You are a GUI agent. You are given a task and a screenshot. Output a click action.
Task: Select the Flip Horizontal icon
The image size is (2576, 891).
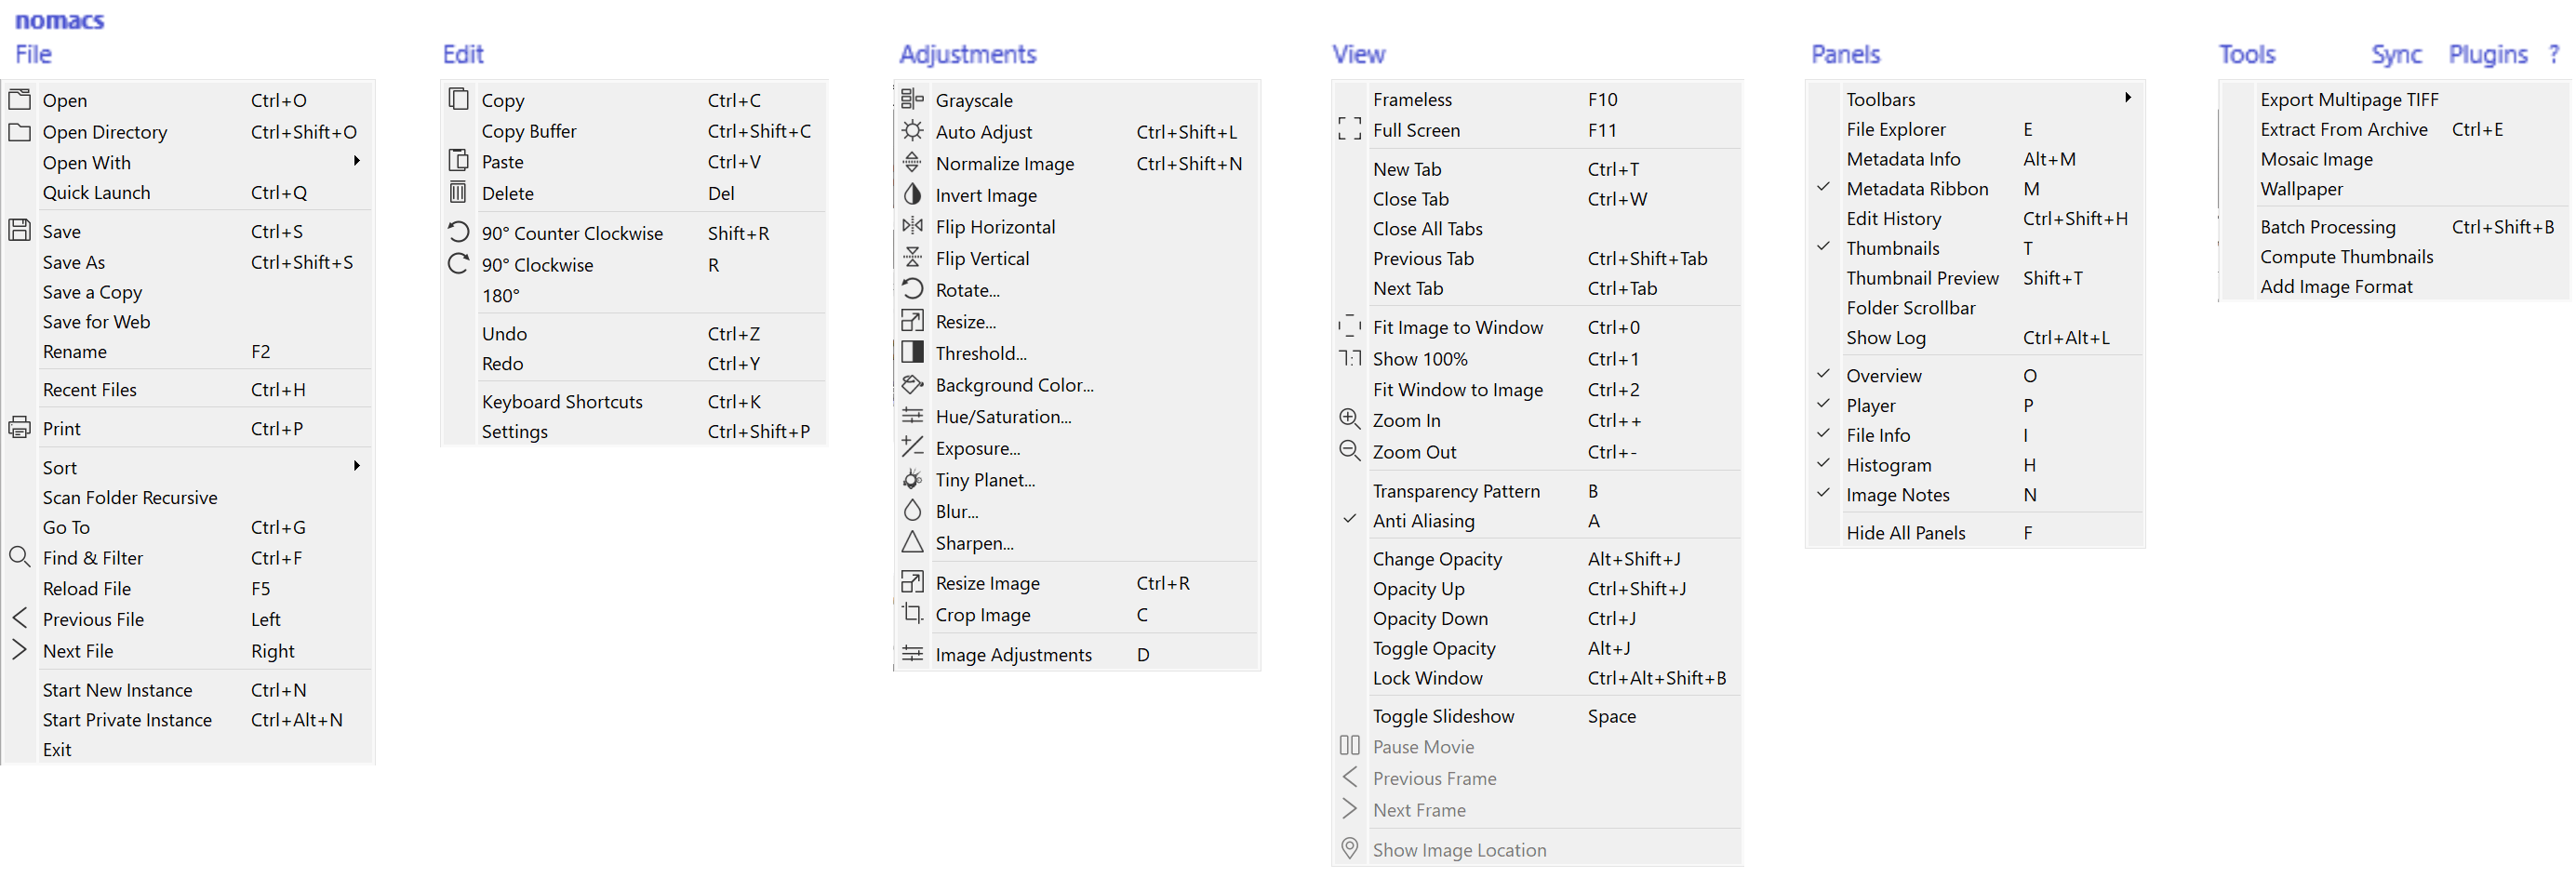tap(911, 226)
